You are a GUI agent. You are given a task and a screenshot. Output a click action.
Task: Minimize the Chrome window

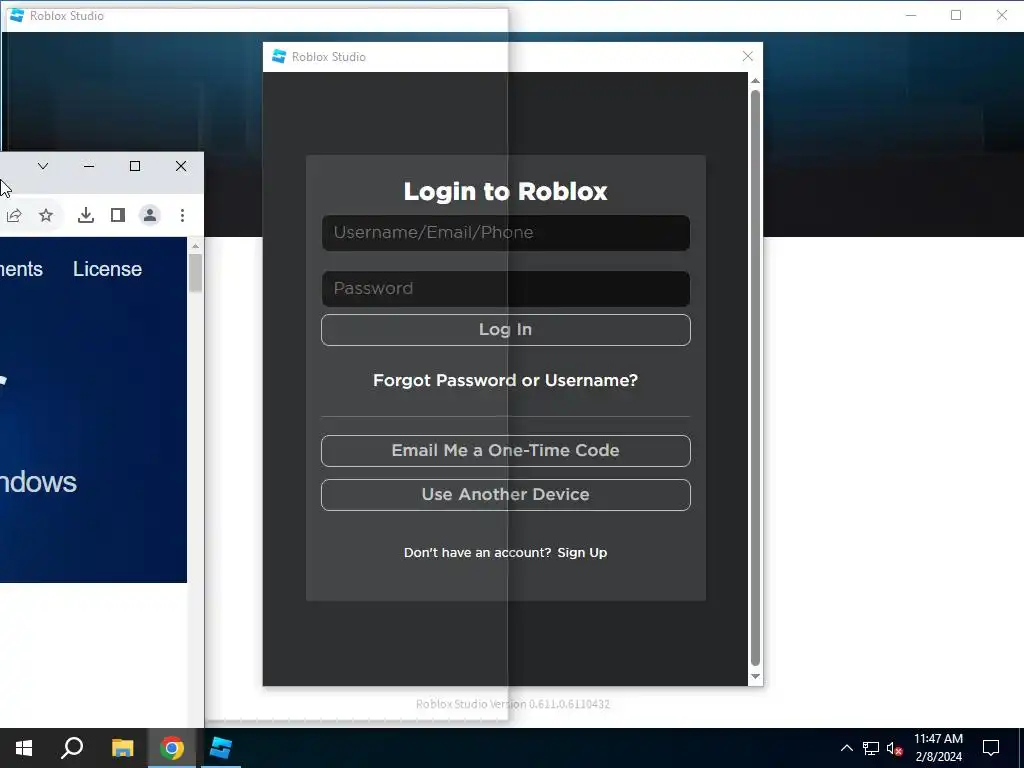(89, 166)
